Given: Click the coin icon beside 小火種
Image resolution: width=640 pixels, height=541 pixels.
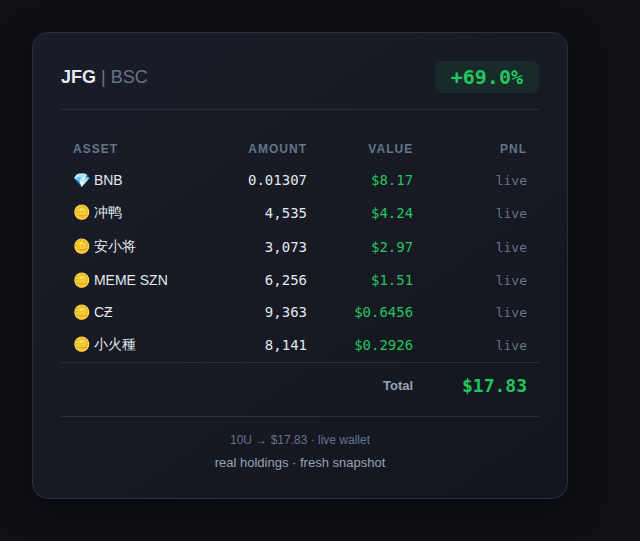Looking at the screenshot, I should 82,345.
